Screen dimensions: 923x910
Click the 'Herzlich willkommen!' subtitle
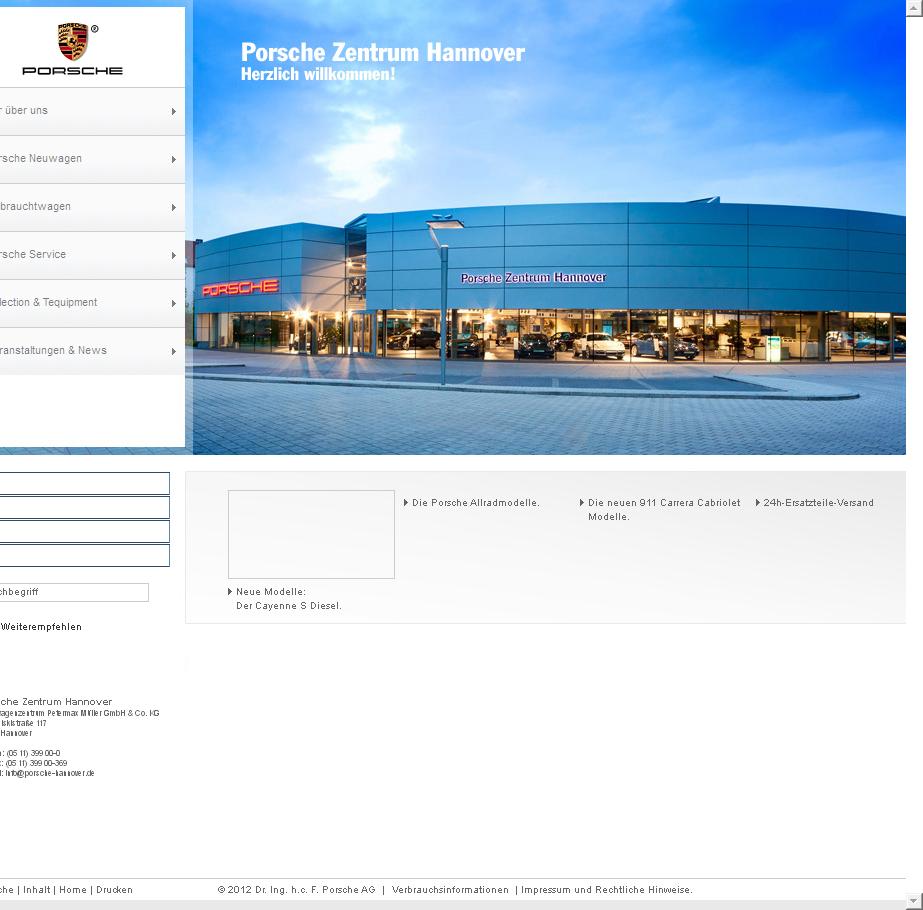[318, 74]
